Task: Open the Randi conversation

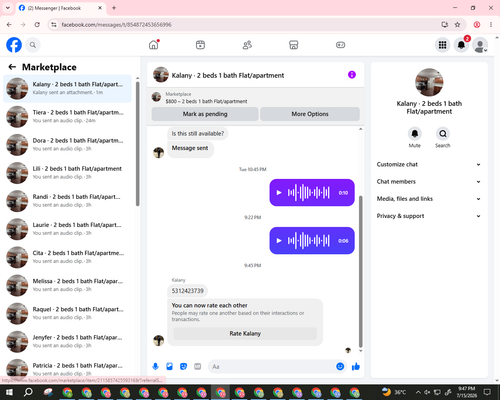Action: click(x=67, y=201)
